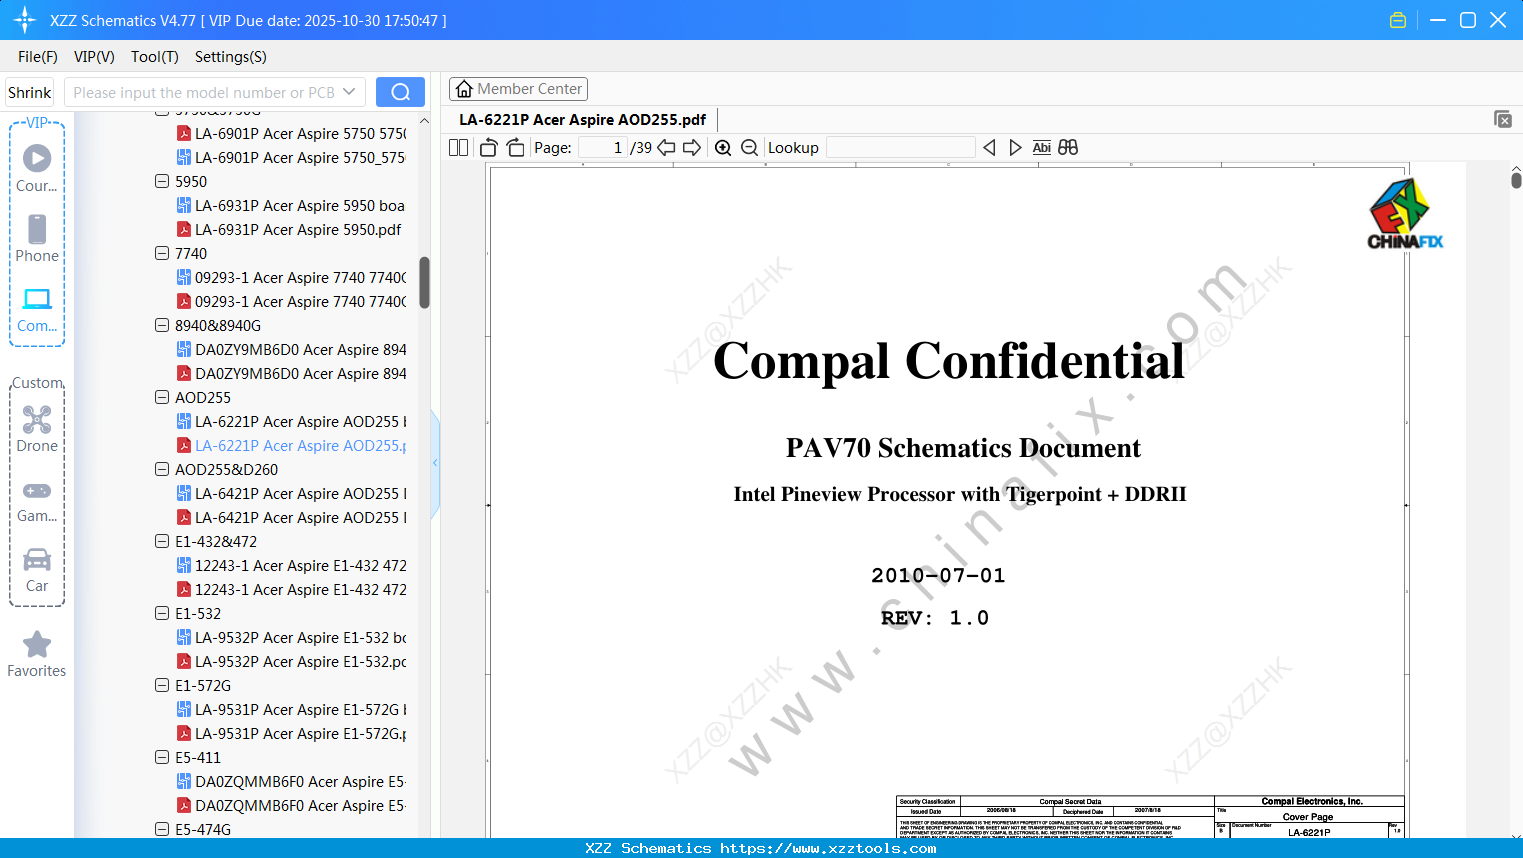Click the file tree scrollbar thumb
The image size is (1523, 858).
(x=424, y=283)
